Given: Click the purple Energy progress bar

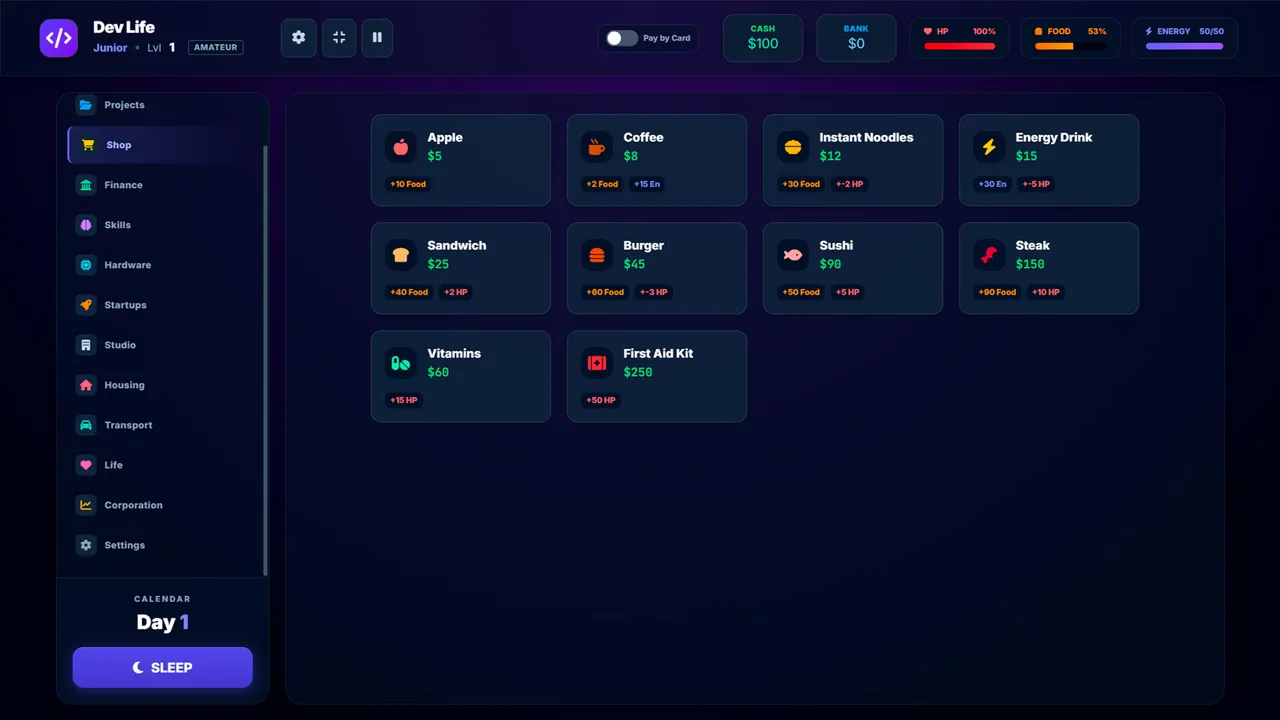Looking at the screenshot, I should tap(1185, 46).
